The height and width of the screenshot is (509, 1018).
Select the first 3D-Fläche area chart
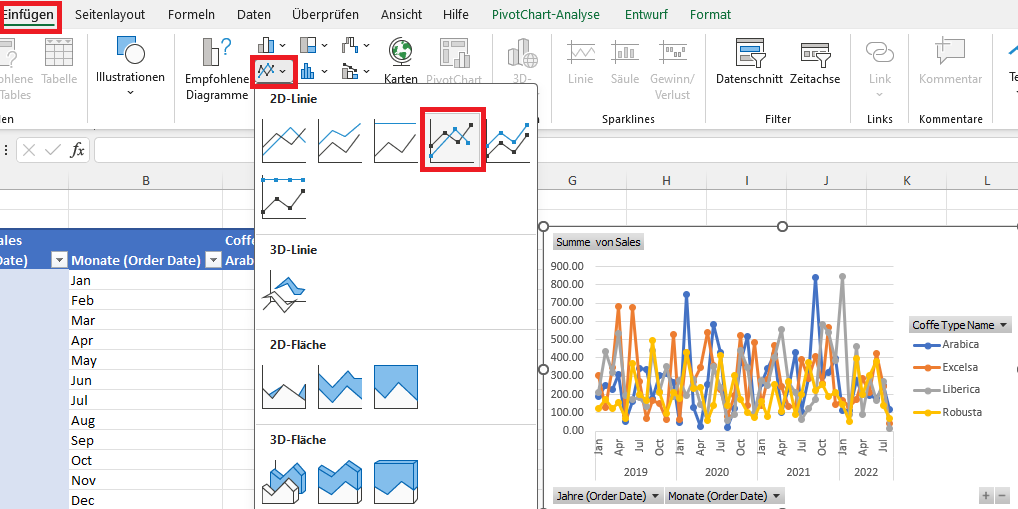point(284,481)
